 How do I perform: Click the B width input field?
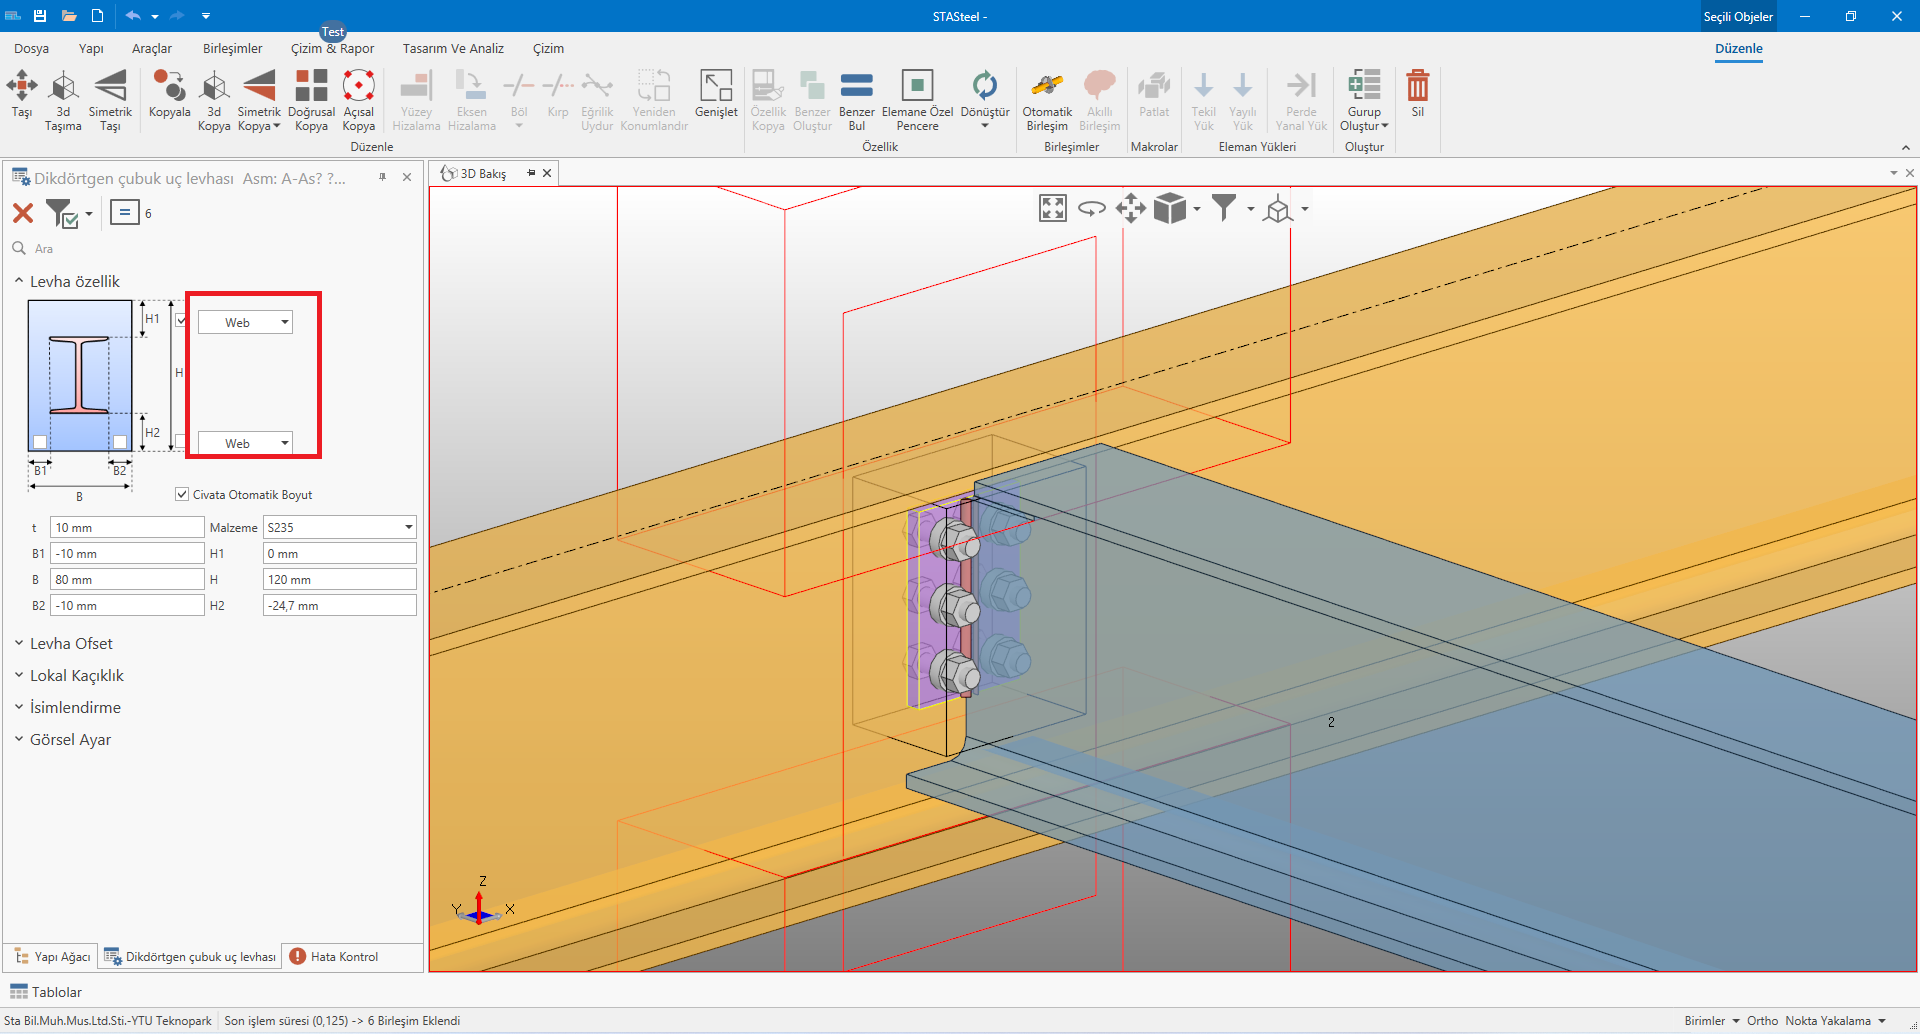click(127, 579)
